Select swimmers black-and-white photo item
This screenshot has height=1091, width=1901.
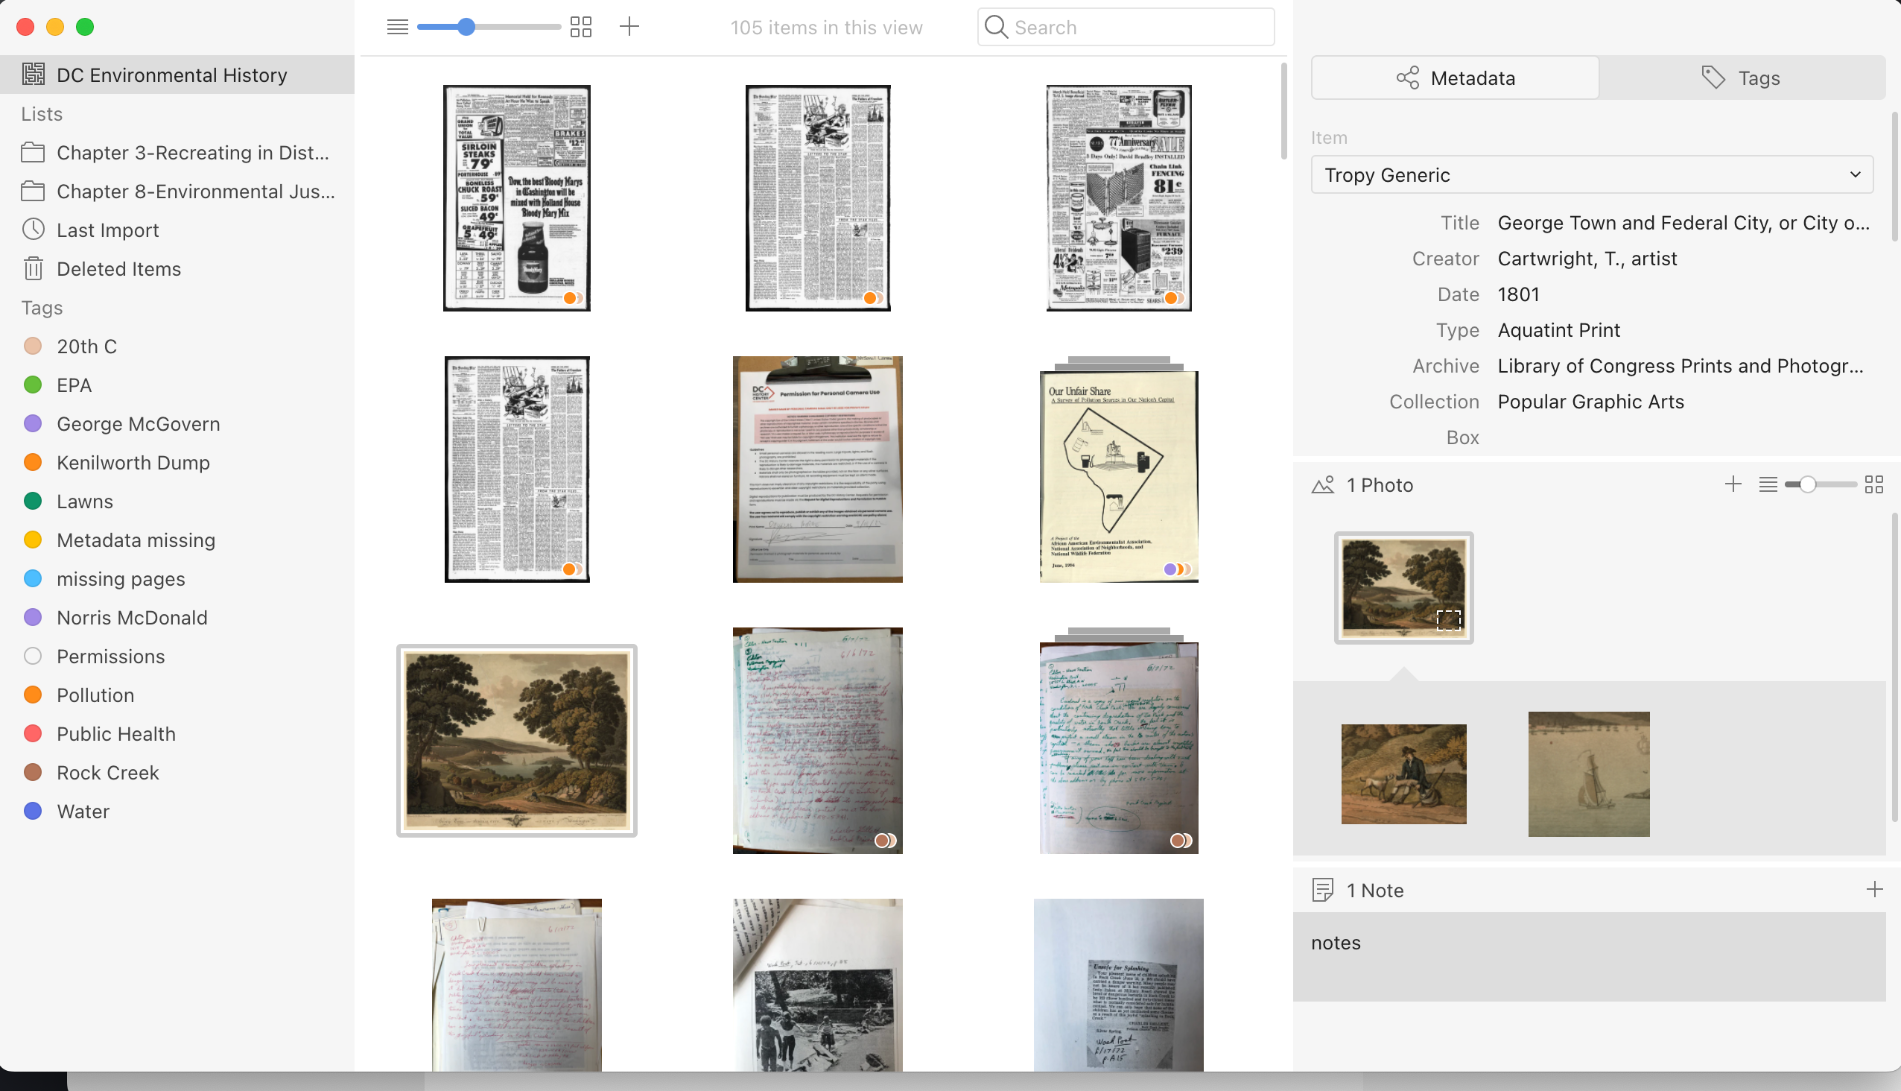(818, 985)
